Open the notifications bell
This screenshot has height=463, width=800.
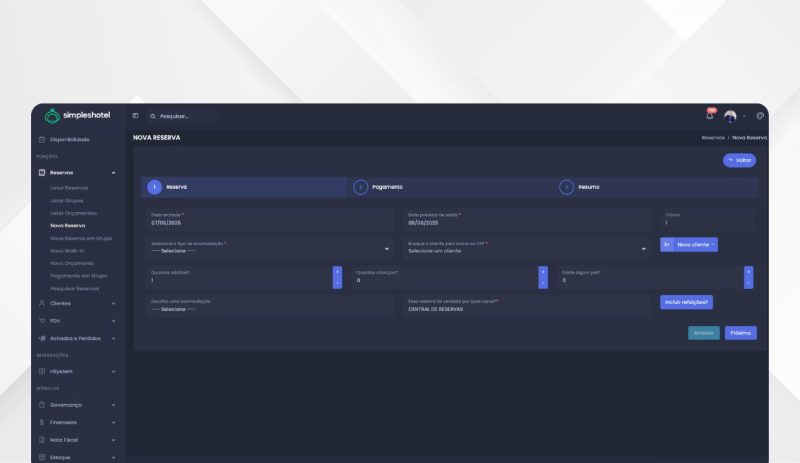pyautogui.click(x=710, y=116)
